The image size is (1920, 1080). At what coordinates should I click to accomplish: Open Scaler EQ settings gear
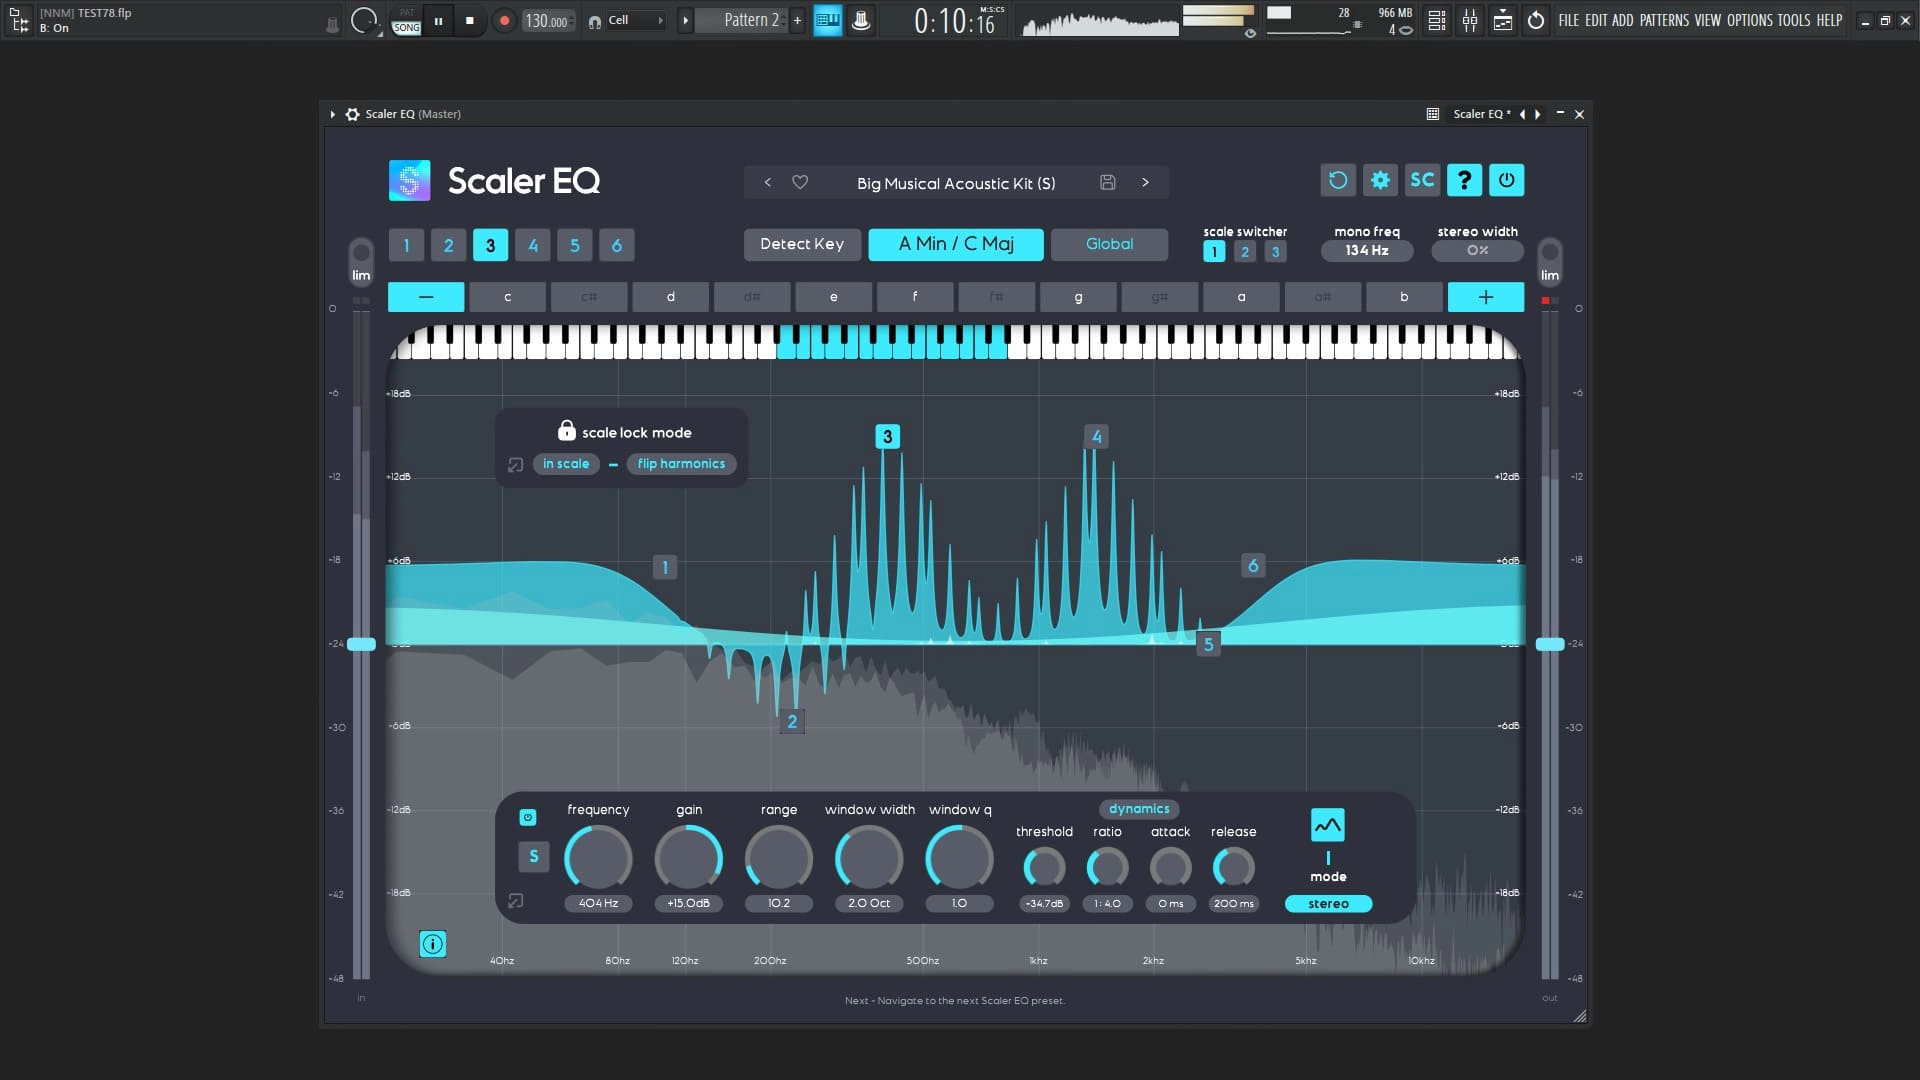click(x=1380, y=180)
